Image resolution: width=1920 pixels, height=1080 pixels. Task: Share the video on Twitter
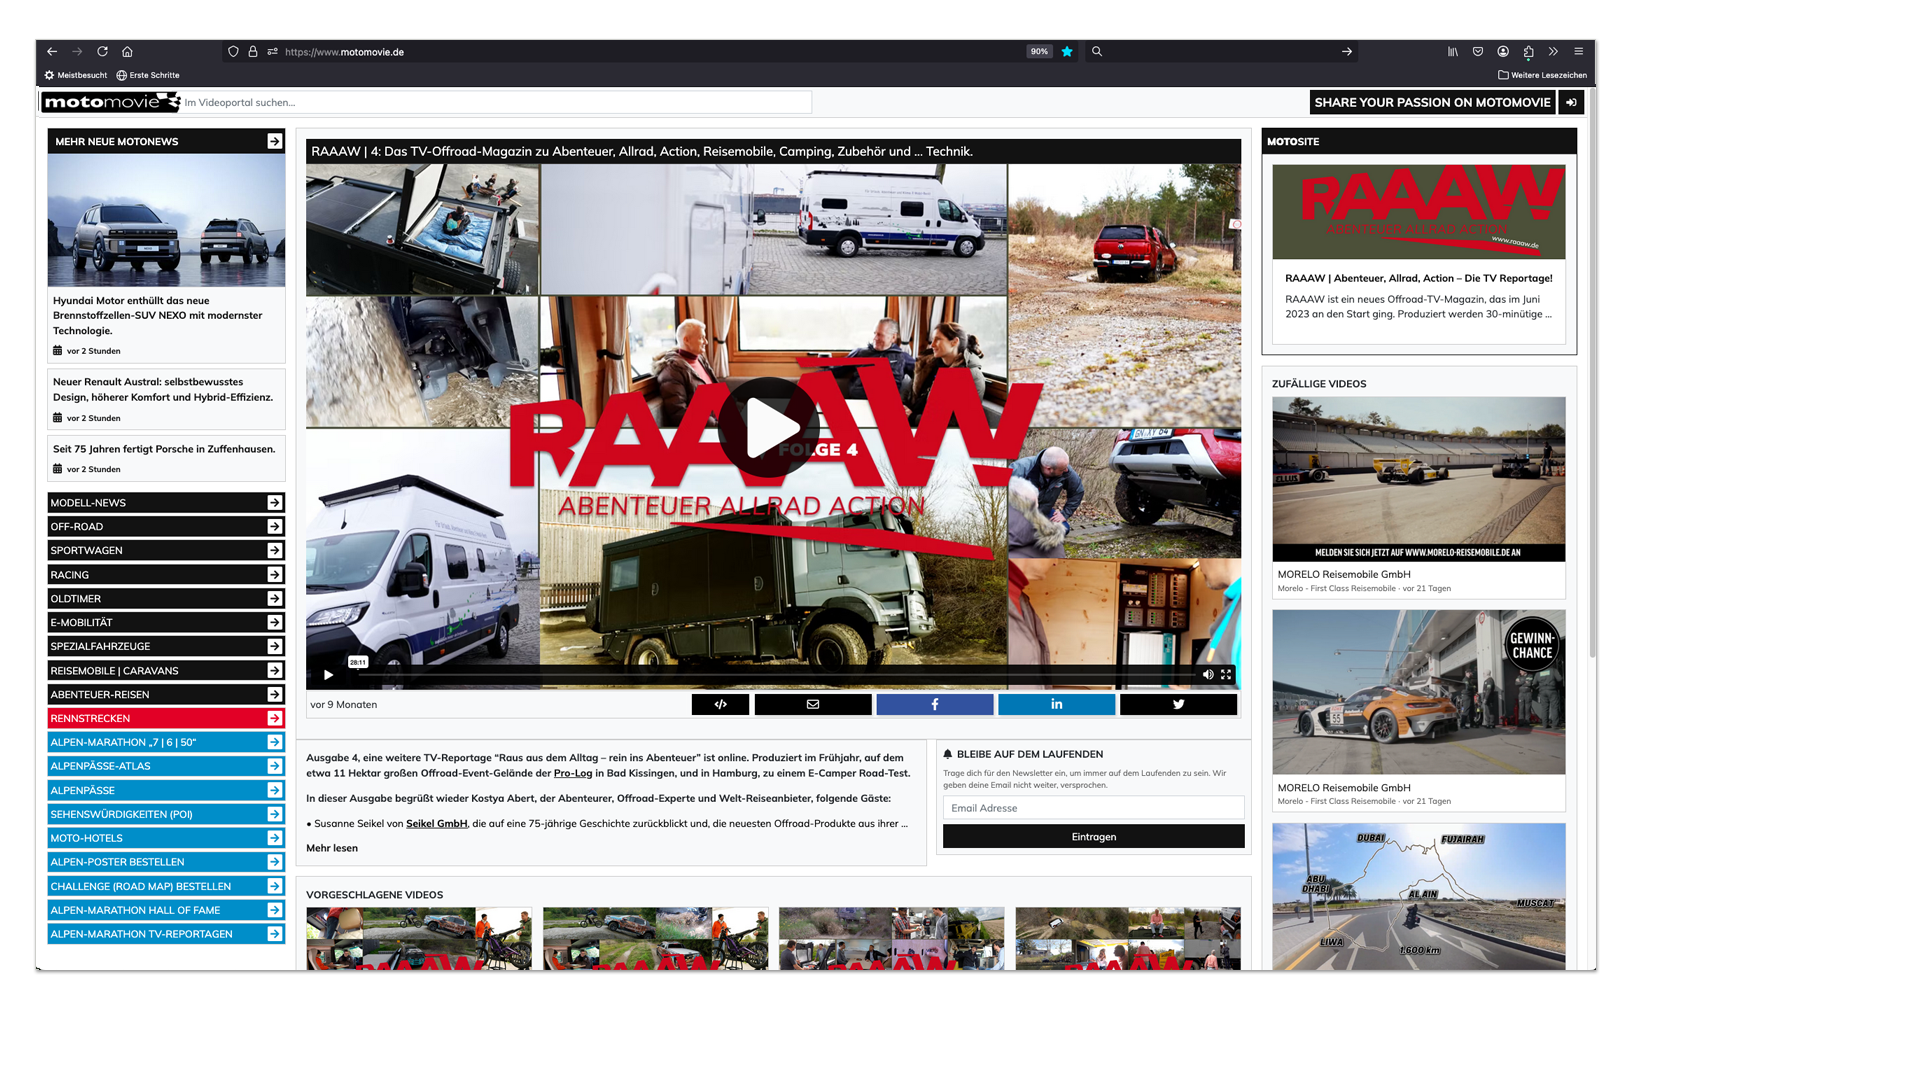pyautogui.click(x=1179, y=705)
